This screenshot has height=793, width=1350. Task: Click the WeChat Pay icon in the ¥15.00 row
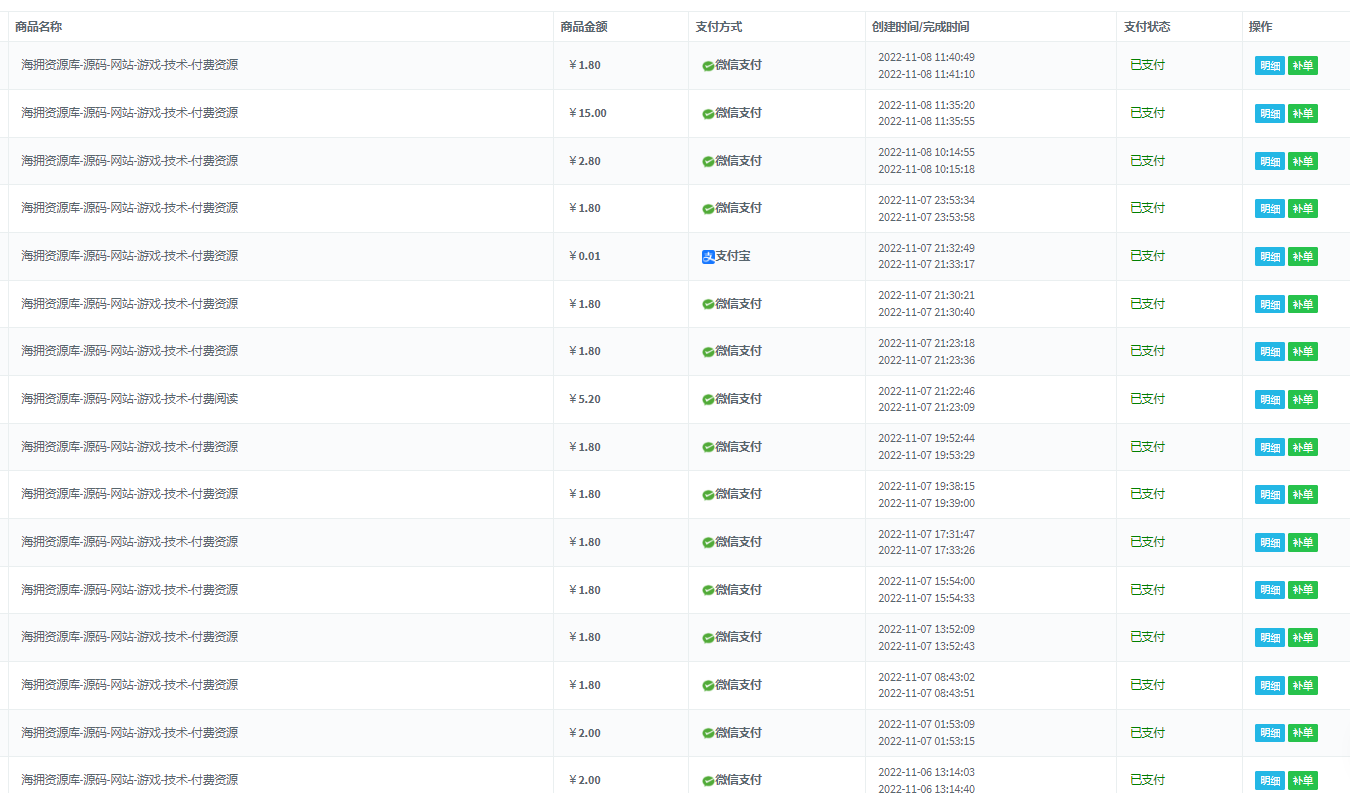[708, 114]
